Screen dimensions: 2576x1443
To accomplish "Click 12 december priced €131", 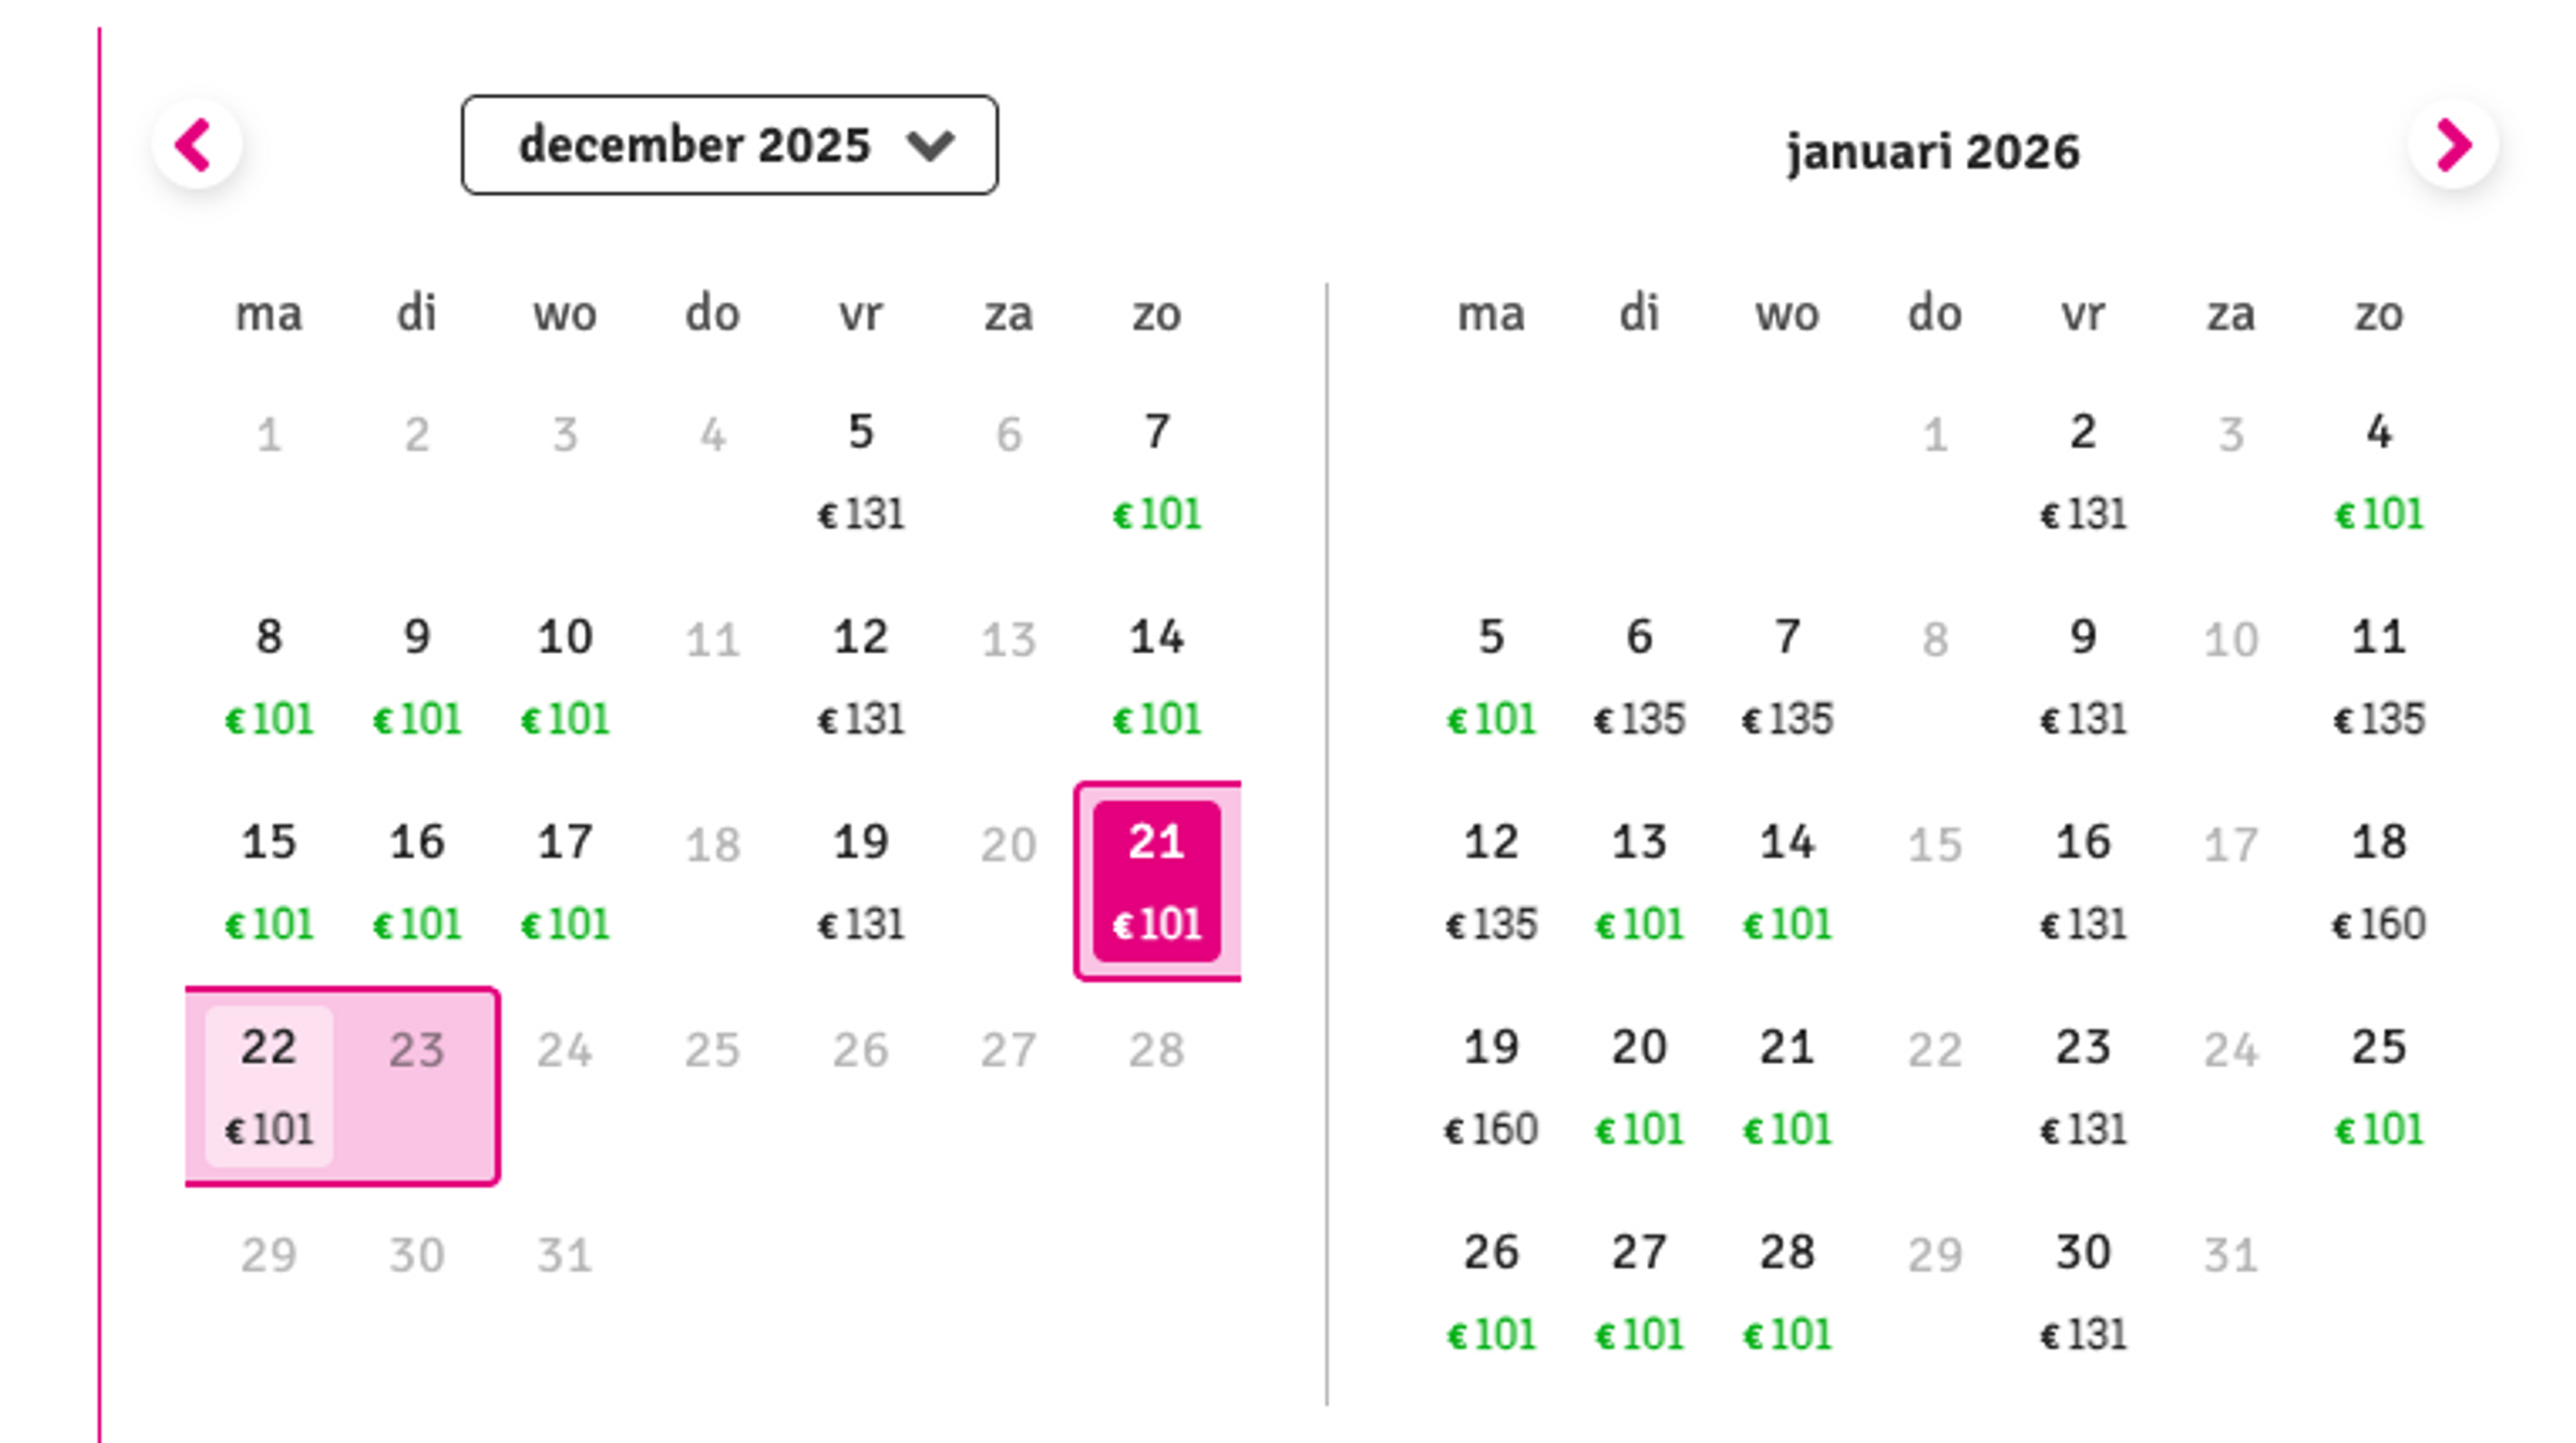I will (x=860, y=676).
